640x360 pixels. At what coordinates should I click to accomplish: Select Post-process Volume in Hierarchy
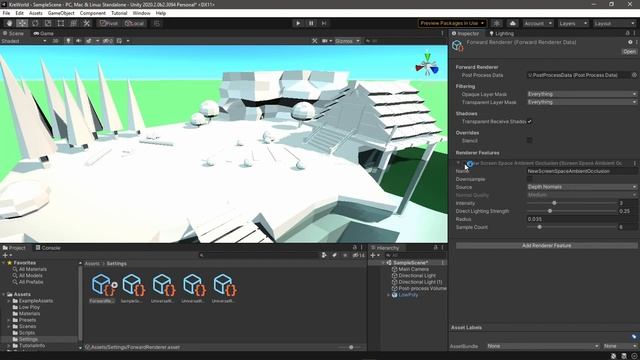tap(422, 288)
